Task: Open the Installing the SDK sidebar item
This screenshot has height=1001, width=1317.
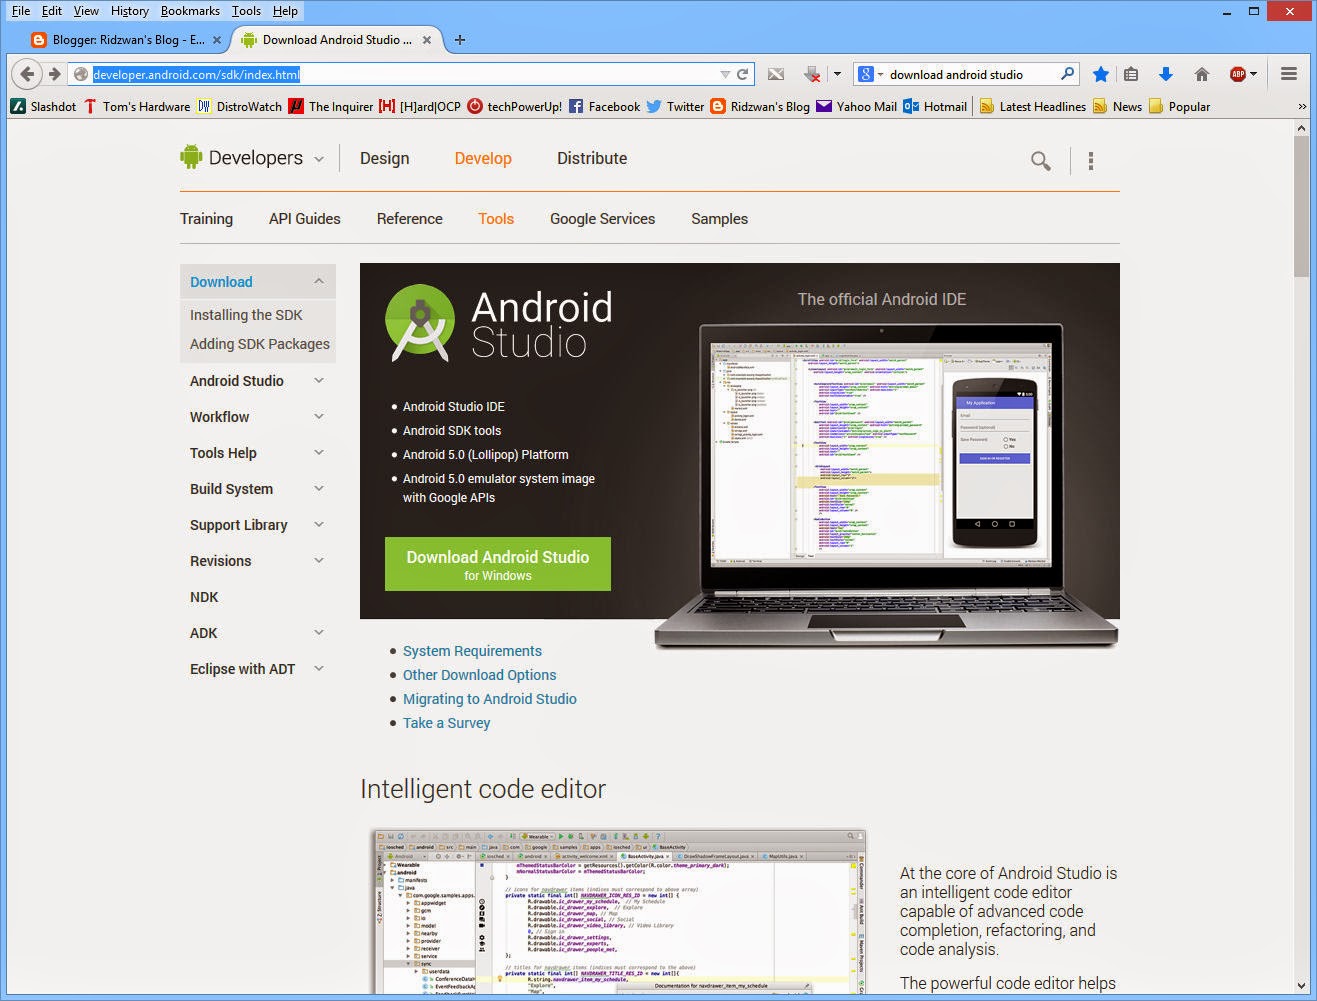Action: point(246,315)
